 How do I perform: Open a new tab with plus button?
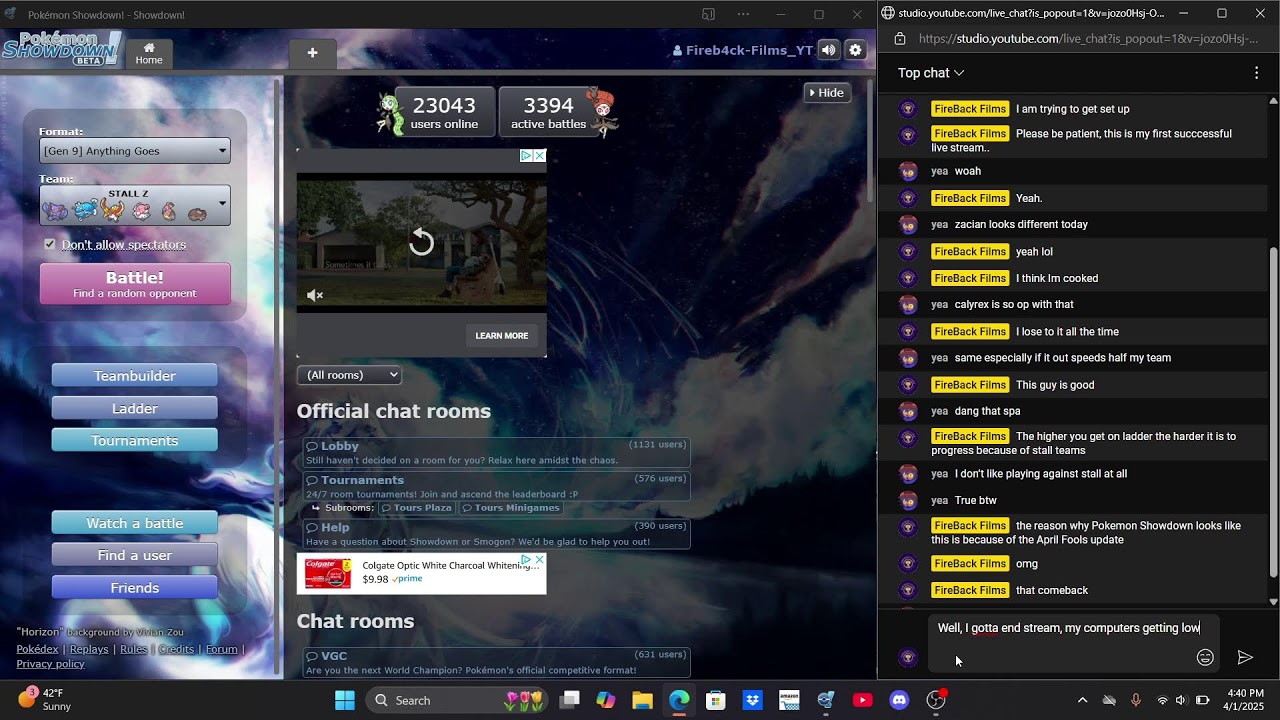[x=312, y=54]
